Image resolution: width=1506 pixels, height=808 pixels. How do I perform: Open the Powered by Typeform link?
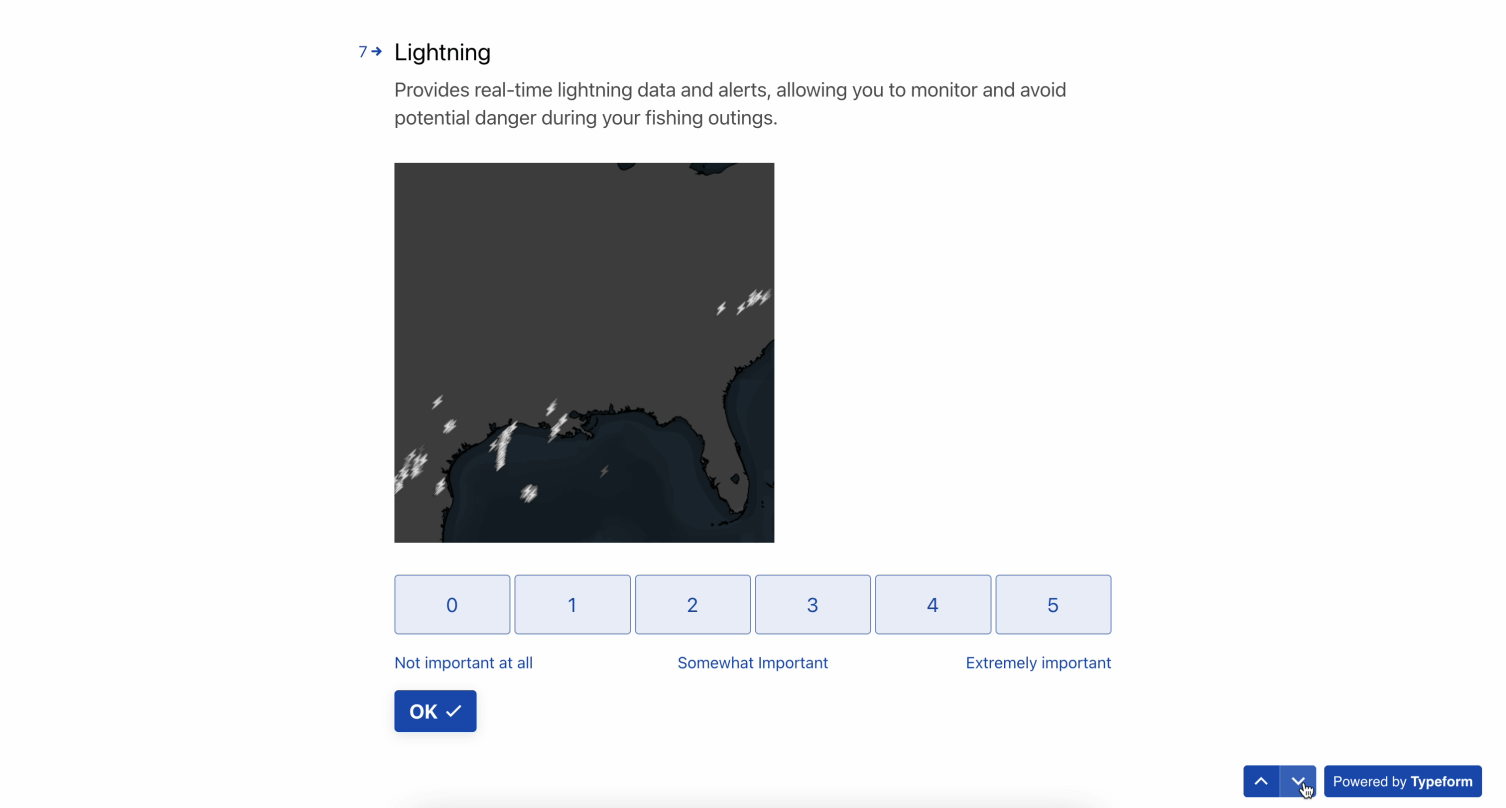pos(1402,781)
